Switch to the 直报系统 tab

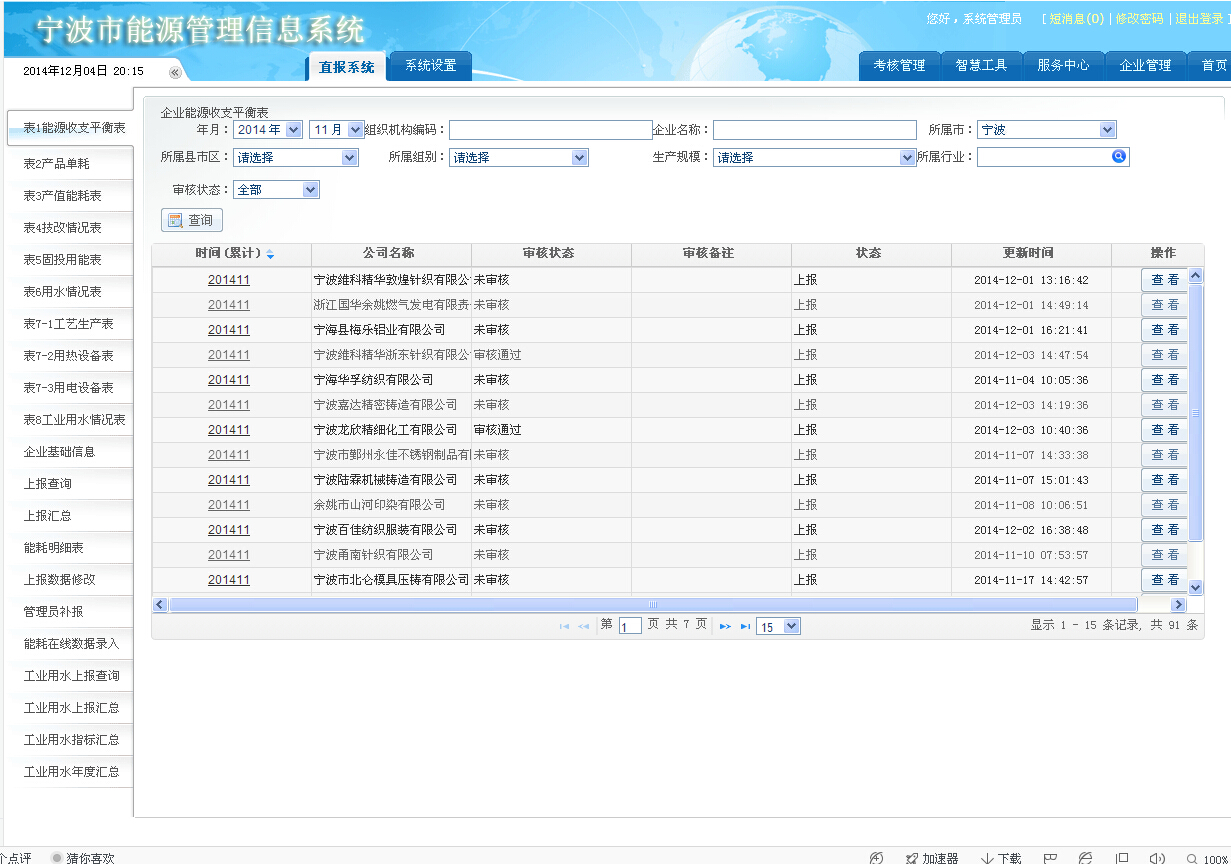coord(346,67)
